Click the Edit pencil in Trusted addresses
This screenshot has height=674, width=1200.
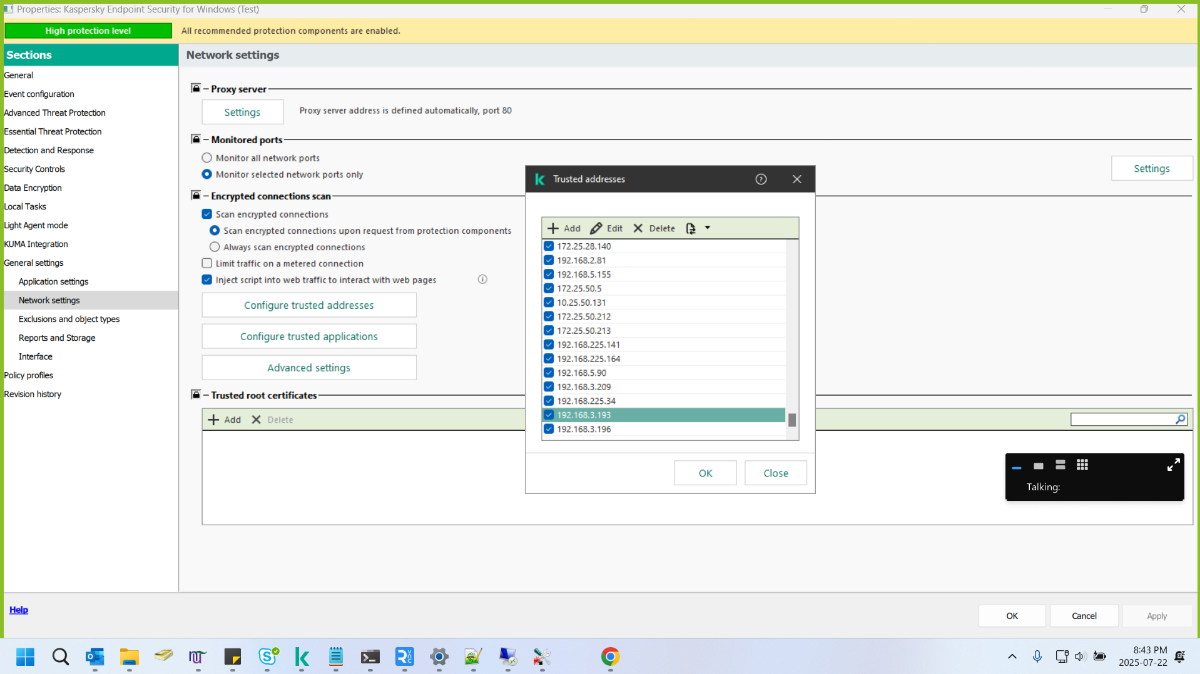(606, 228)
